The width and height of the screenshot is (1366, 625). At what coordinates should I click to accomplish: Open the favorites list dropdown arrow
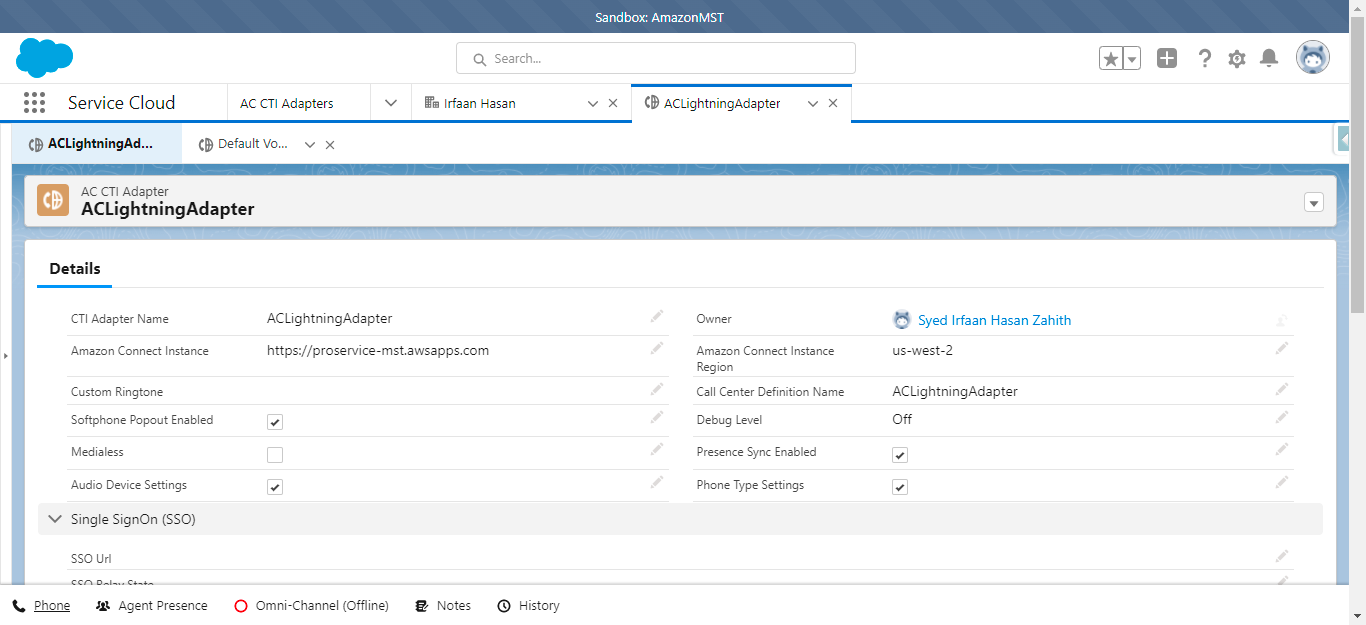pos(1132,59)
